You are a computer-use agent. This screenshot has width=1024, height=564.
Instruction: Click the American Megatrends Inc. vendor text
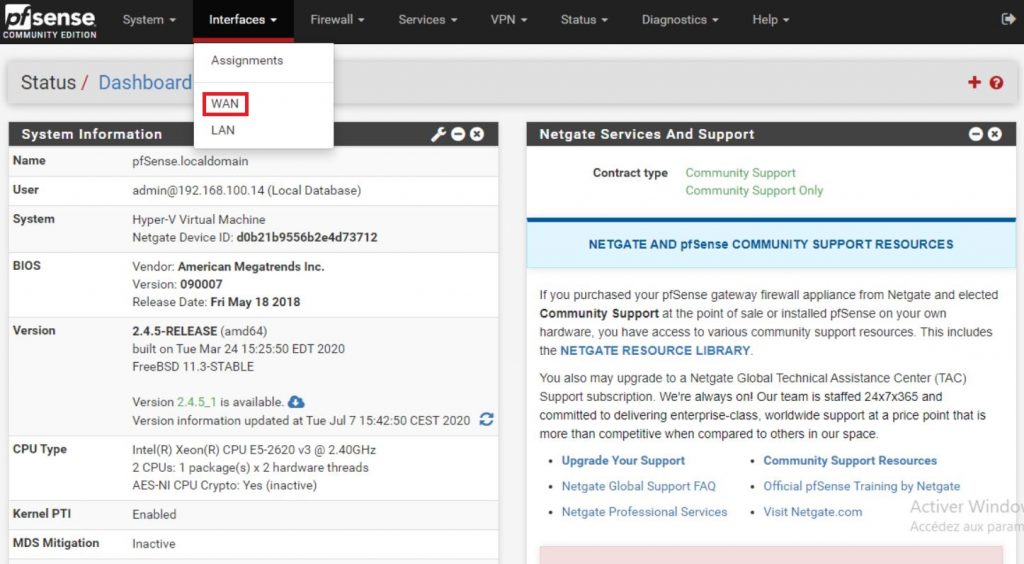coord(251,266)
